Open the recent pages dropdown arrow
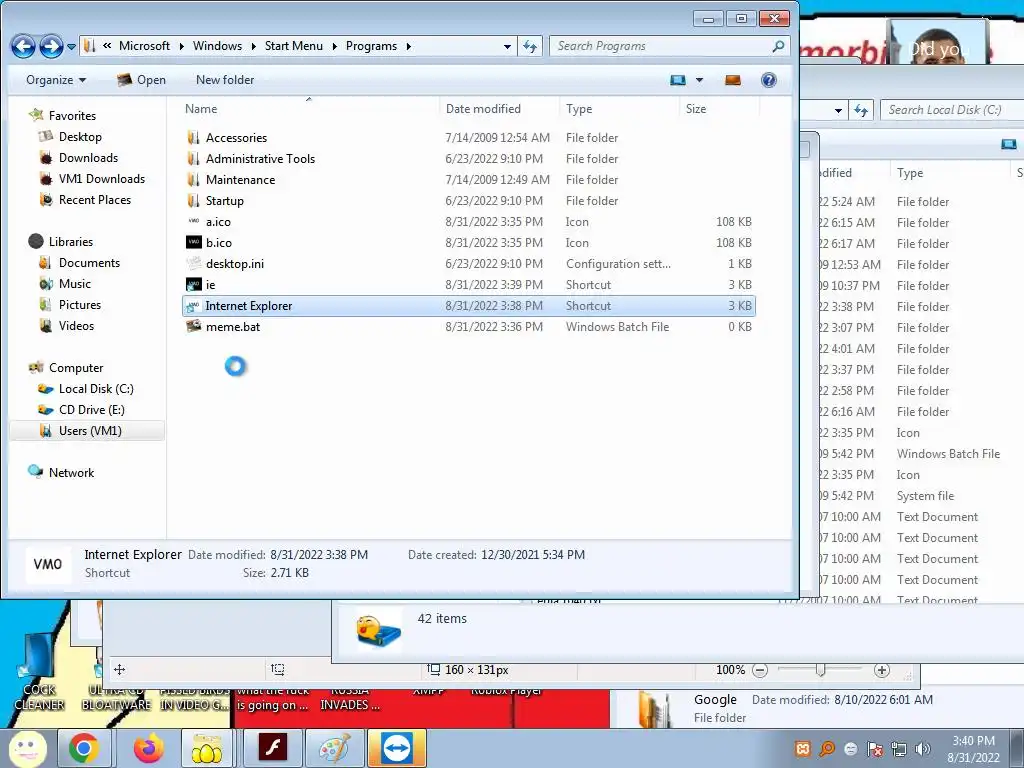This screenshot has width=1024, height=768. [x=71, y=46]
